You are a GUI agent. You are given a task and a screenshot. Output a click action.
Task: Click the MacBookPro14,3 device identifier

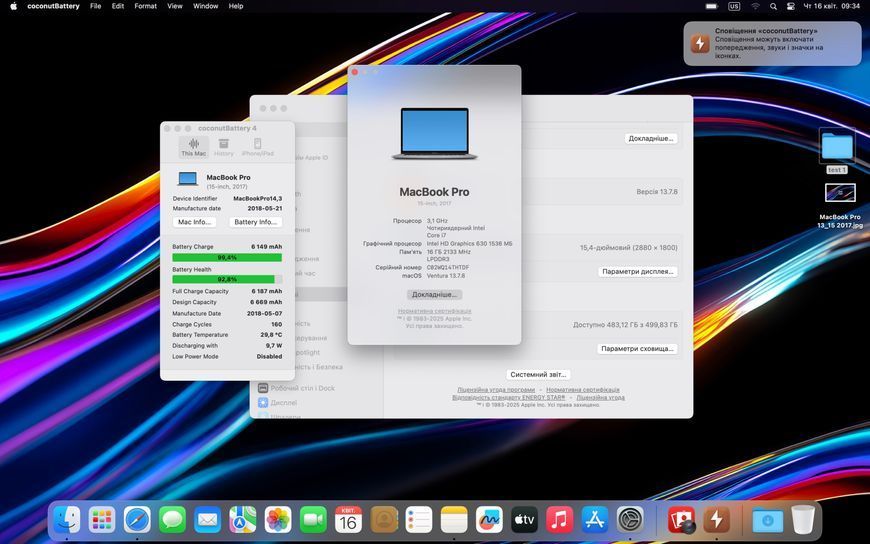click(257, 198)
